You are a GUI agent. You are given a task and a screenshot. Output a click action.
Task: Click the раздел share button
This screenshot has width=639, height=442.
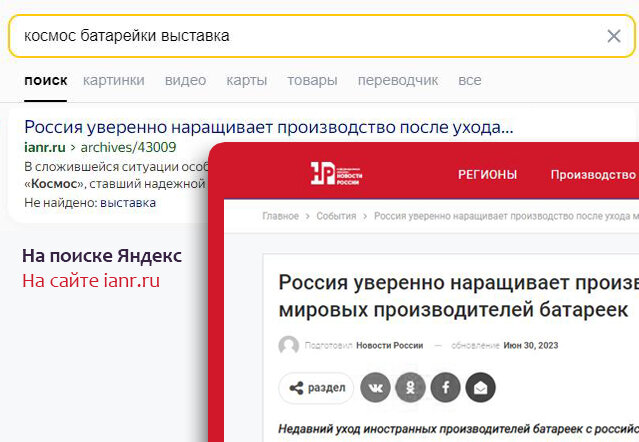pyautogui.click(x=316, y=388)
